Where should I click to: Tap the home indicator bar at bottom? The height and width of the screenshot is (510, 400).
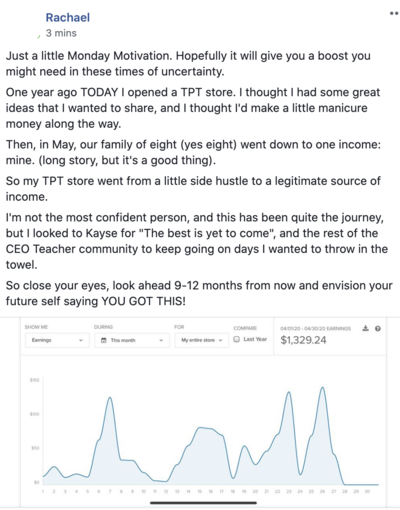[x=203, y=503]
